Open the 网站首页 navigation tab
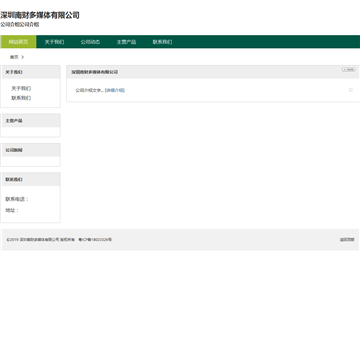This screenshot has width=360, height=360. click(18, 42)
